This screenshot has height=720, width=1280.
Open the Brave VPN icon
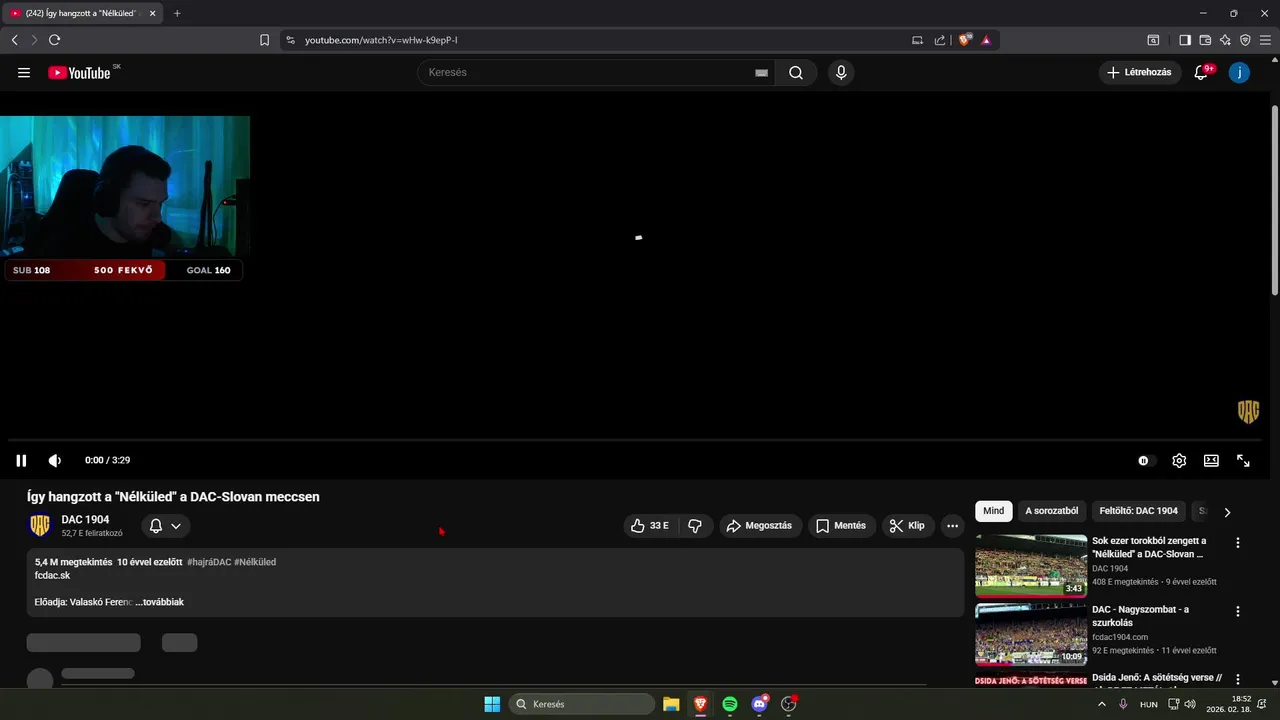click(1245, 40)
